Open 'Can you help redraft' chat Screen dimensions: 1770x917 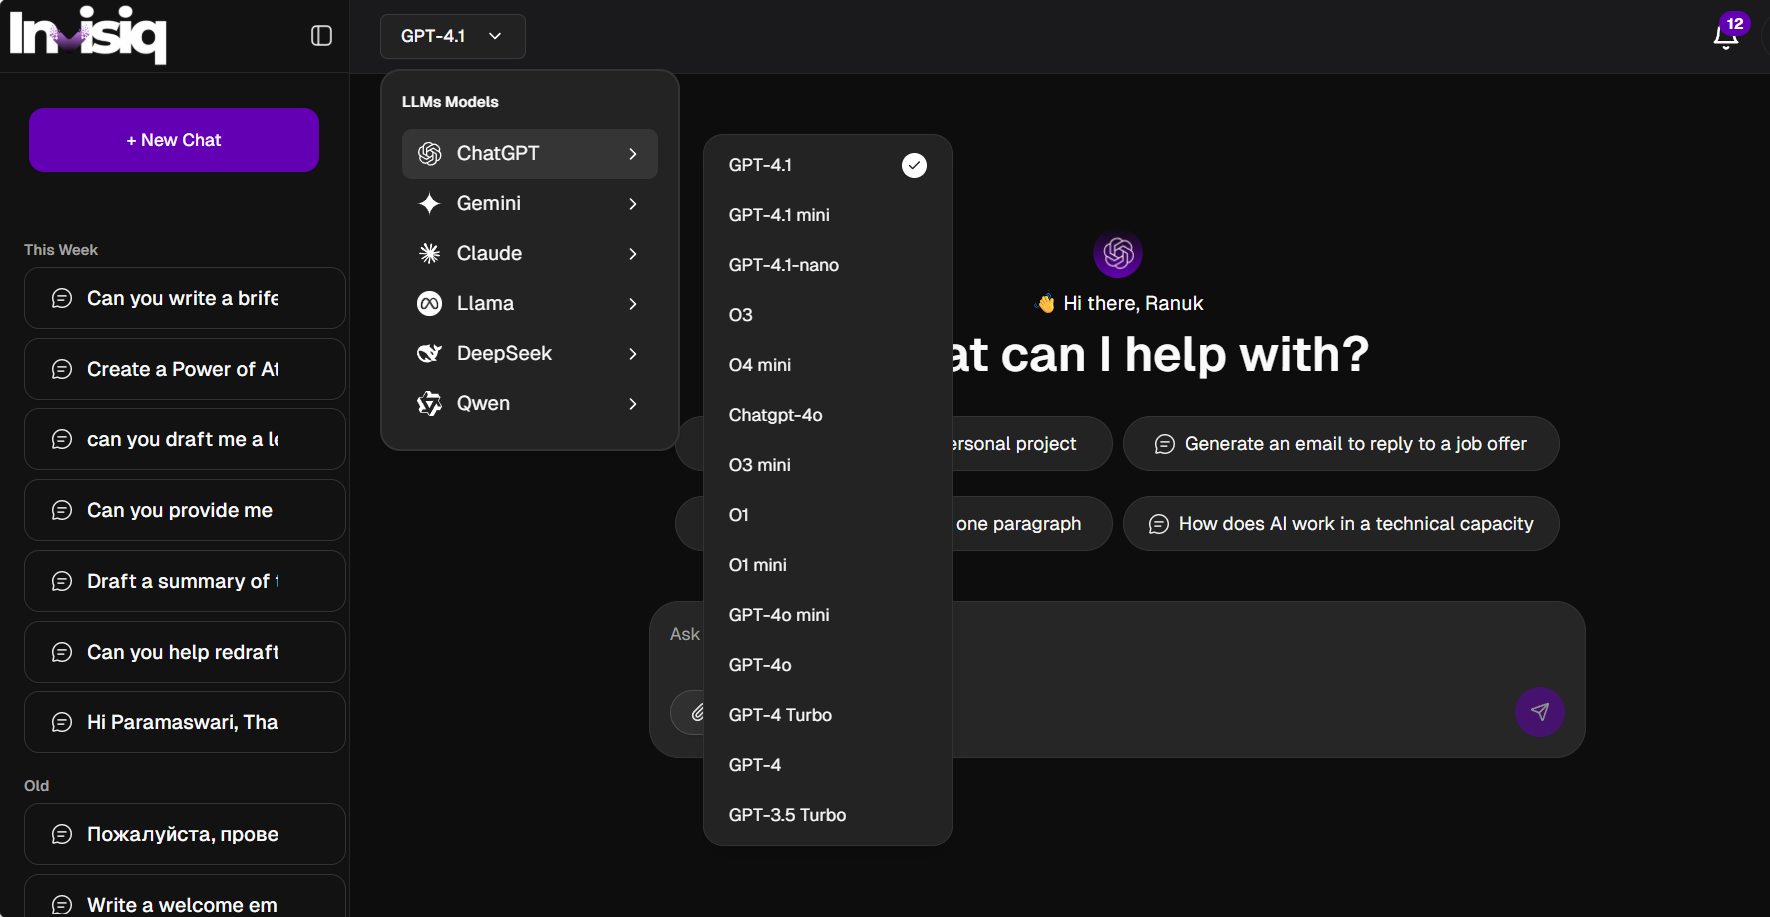point(185,652)
